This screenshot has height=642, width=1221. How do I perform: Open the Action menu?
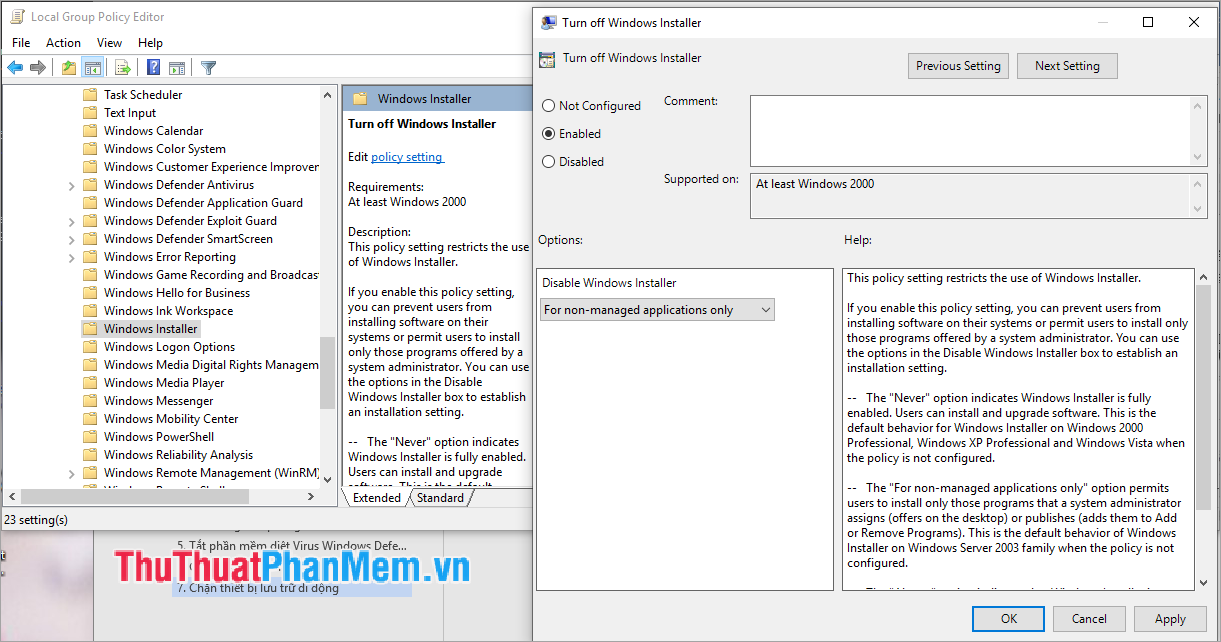(63, 42)
